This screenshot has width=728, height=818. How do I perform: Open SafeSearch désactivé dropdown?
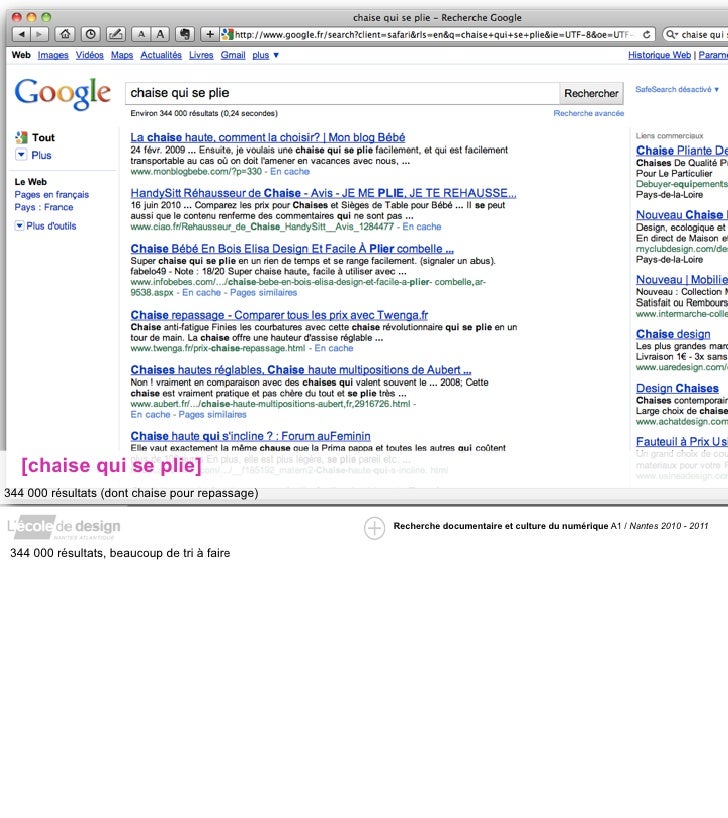pos(677,90)
